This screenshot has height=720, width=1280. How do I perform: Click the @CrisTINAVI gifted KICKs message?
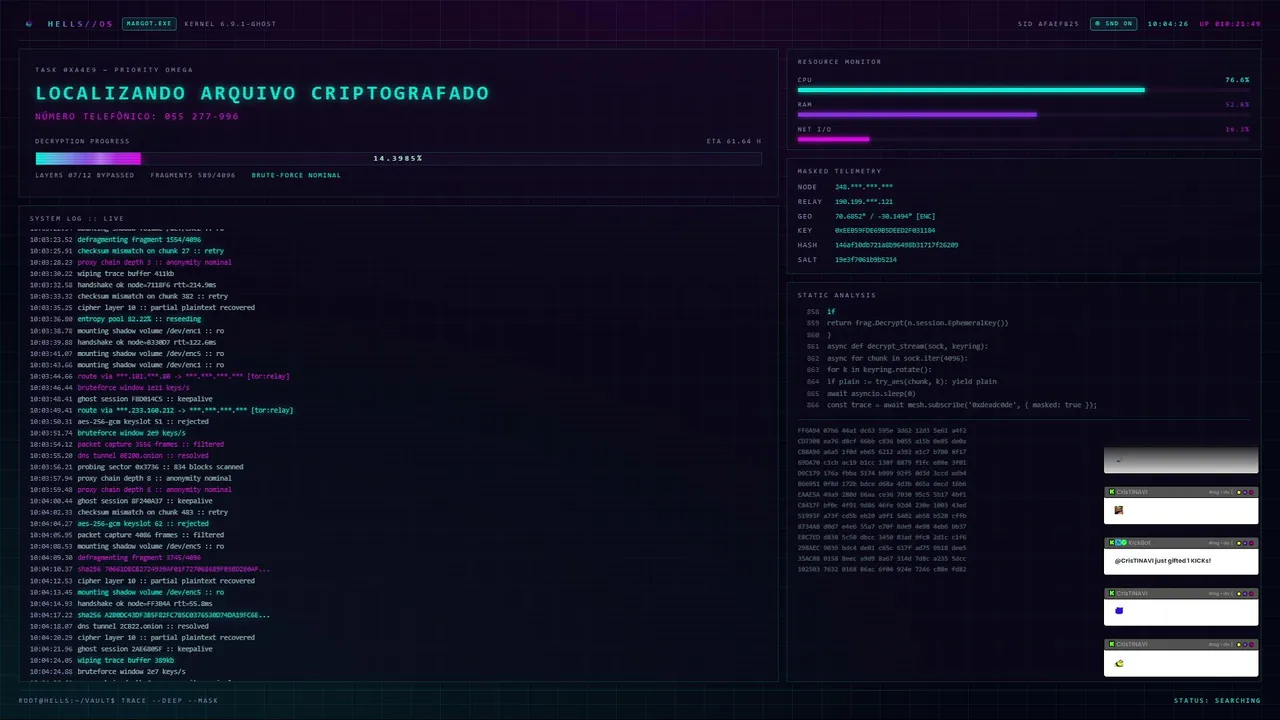tap(1162, 560)
